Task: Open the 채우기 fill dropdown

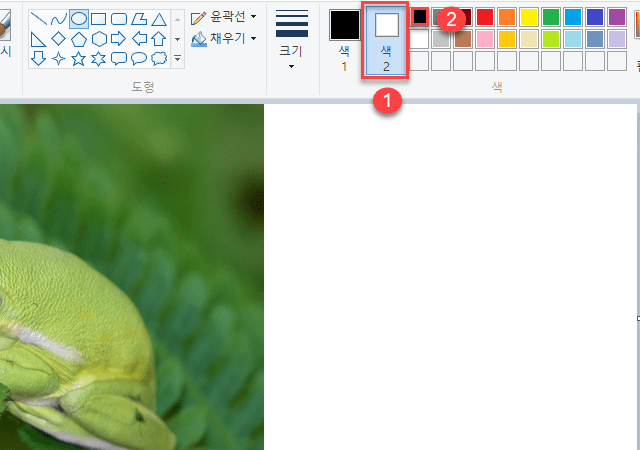Action: click(x=223, y=39)
